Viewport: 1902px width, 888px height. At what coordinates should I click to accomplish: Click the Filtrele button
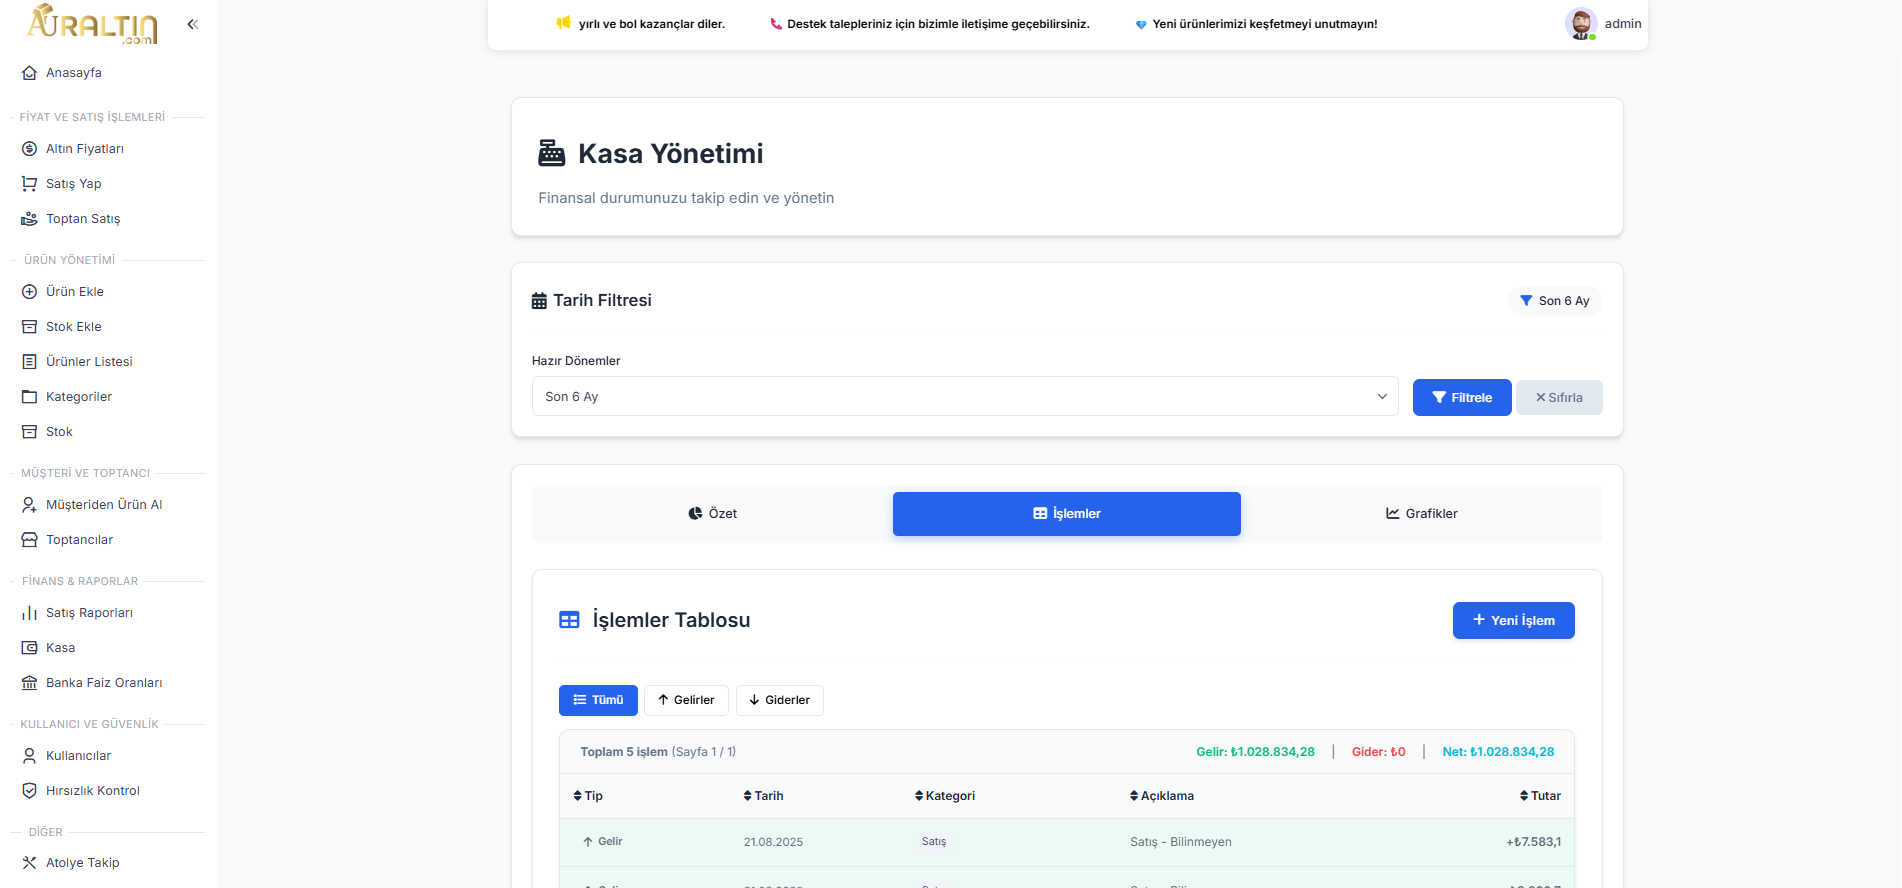[x=1461, y=398]
